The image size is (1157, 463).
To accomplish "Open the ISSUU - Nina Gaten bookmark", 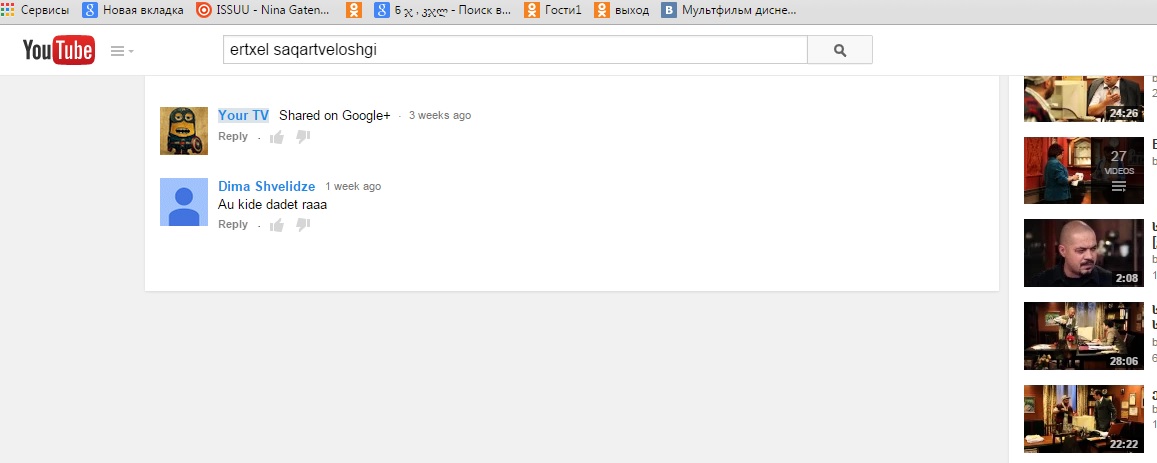I will coord(263,10).
